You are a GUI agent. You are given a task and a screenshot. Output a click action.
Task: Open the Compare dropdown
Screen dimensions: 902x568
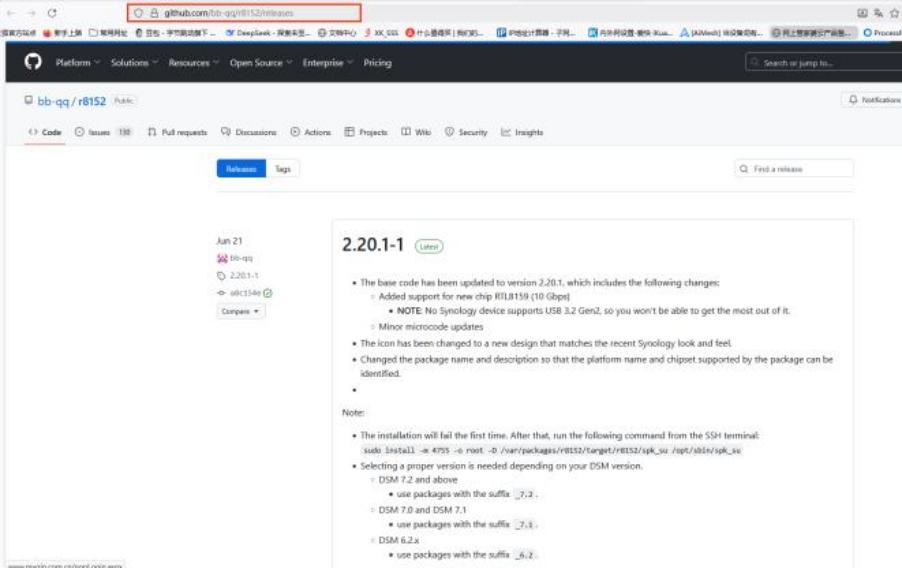coord(240,311)
